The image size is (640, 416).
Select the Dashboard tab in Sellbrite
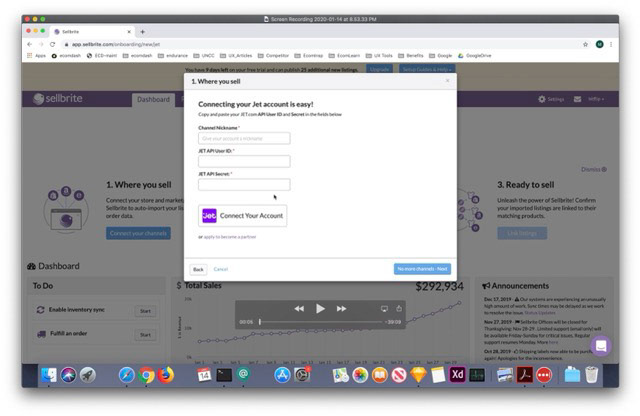point(153,100)
